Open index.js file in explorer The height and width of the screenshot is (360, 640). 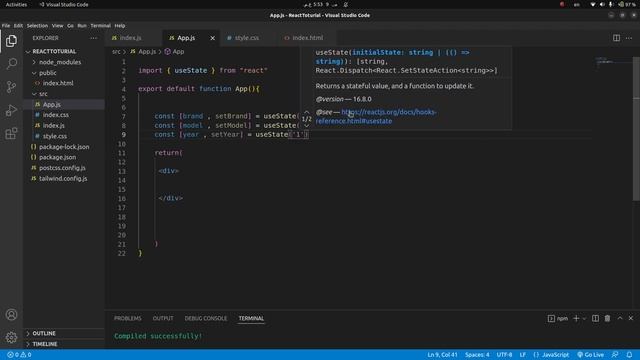53,126
